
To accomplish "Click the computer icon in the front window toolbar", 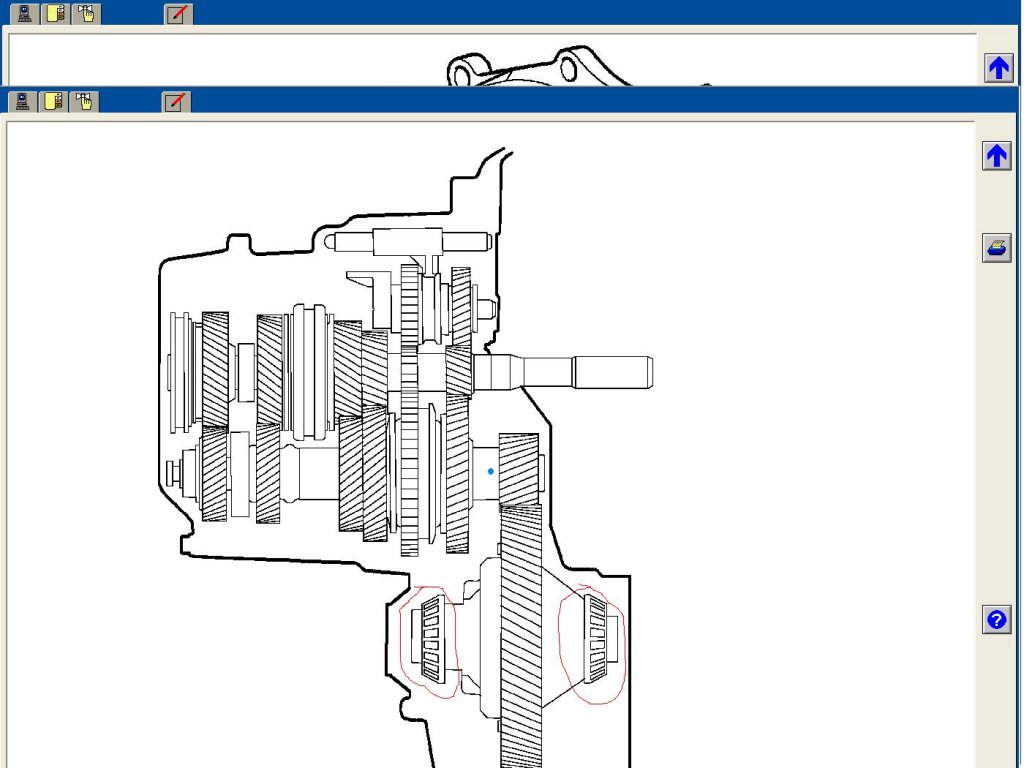I will pyautogui.click(x=23, y=101).
